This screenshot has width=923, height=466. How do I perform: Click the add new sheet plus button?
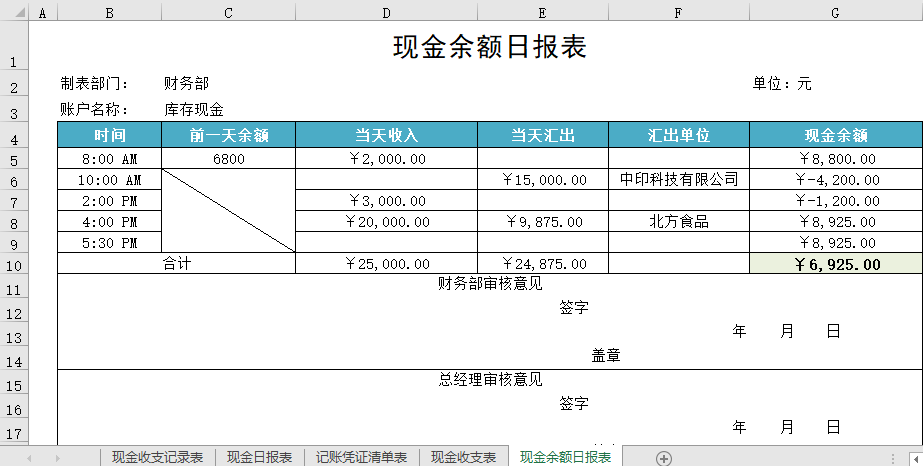[663, 457]
